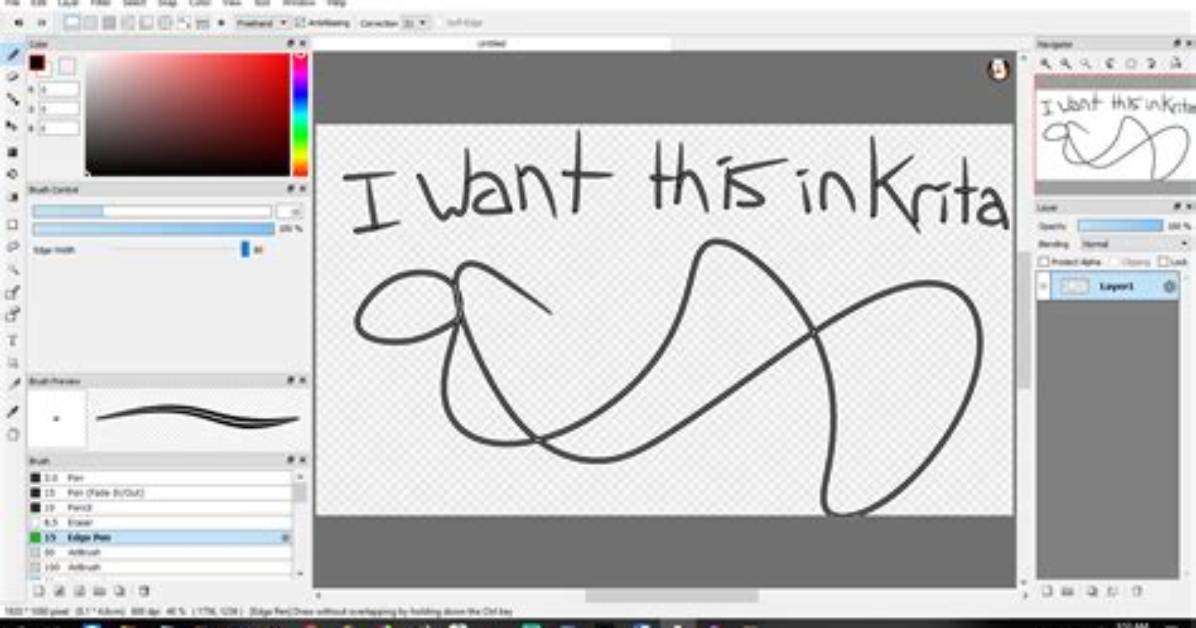1196x628 pixels.
Task: Select the 3.0 Pen brush
Action: [159, 478]
